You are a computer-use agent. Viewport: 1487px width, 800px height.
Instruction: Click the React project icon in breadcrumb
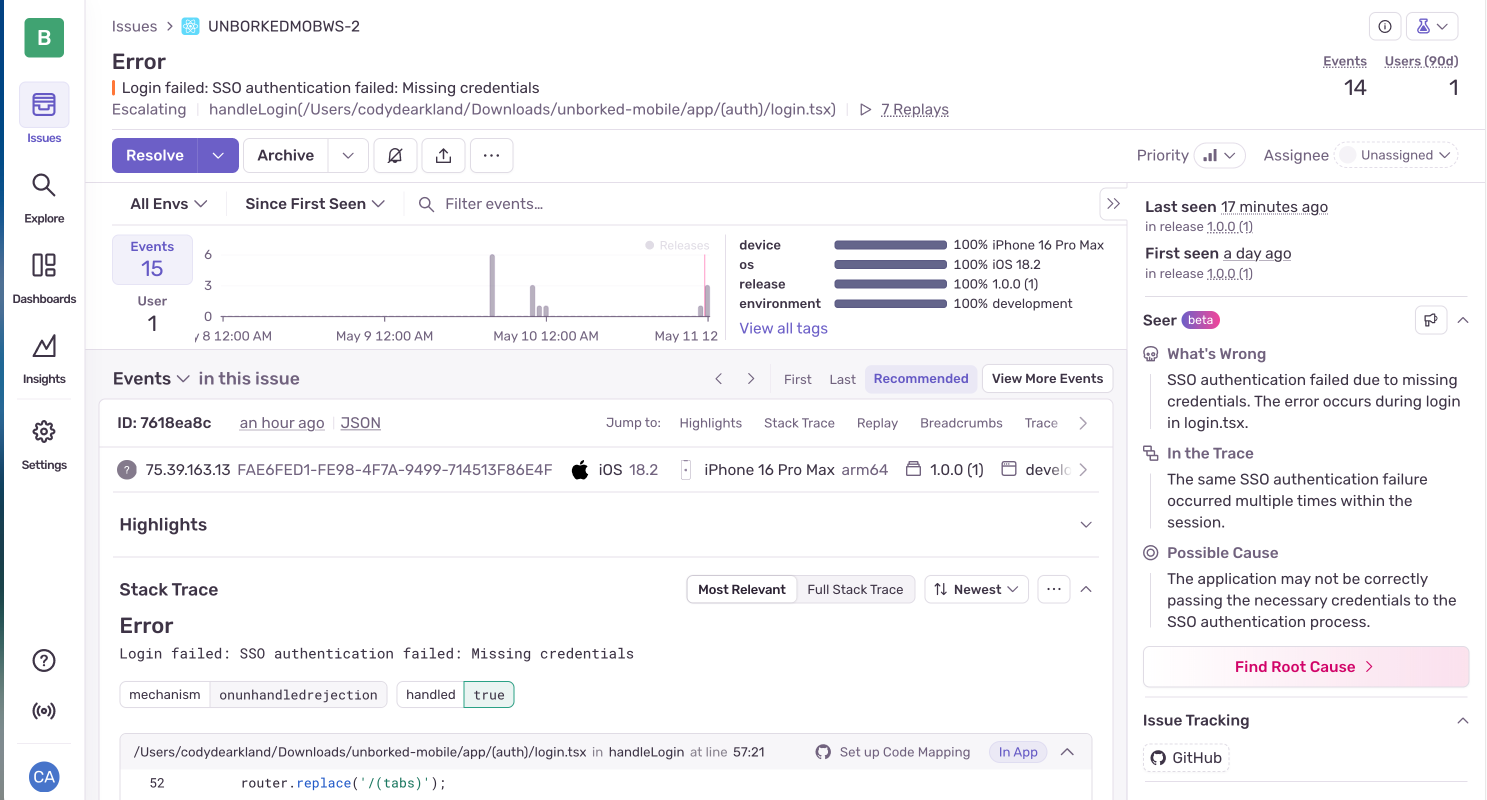coord(190,27)
